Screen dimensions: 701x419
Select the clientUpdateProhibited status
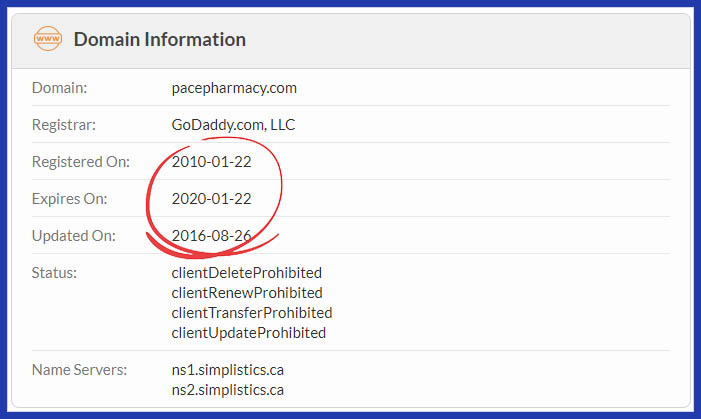[x=249, y=333]
